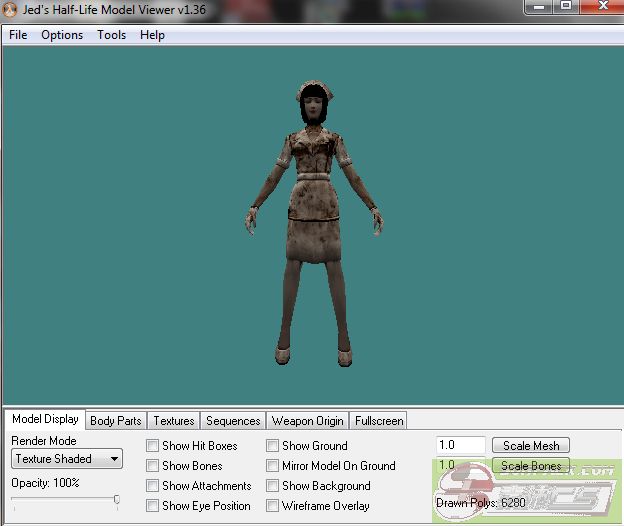The image size is (624, 526).
Task: Open the Help menu
Action: tap(152, 35)
